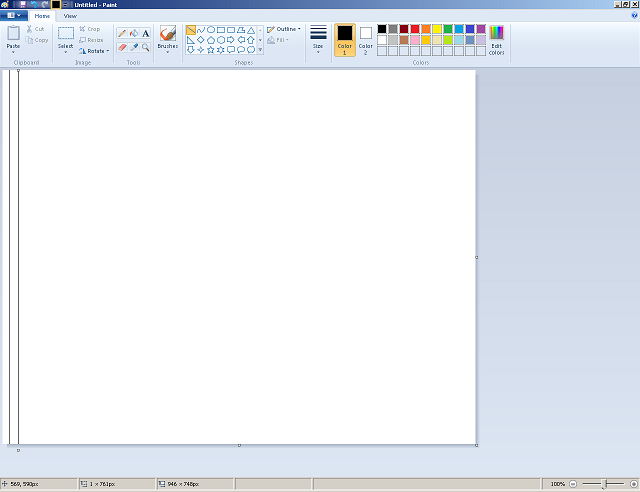Pick the Five-point star shape

(x=211, y=50)
